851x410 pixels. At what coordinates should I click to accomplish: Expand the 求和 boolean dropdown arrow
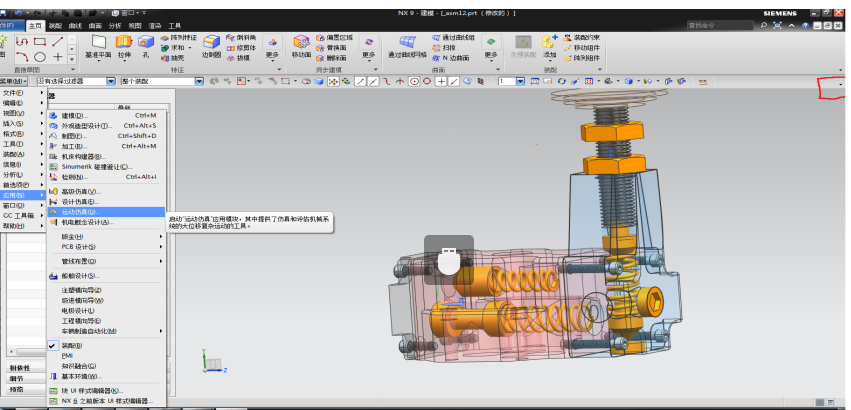(x=190, y=48)
